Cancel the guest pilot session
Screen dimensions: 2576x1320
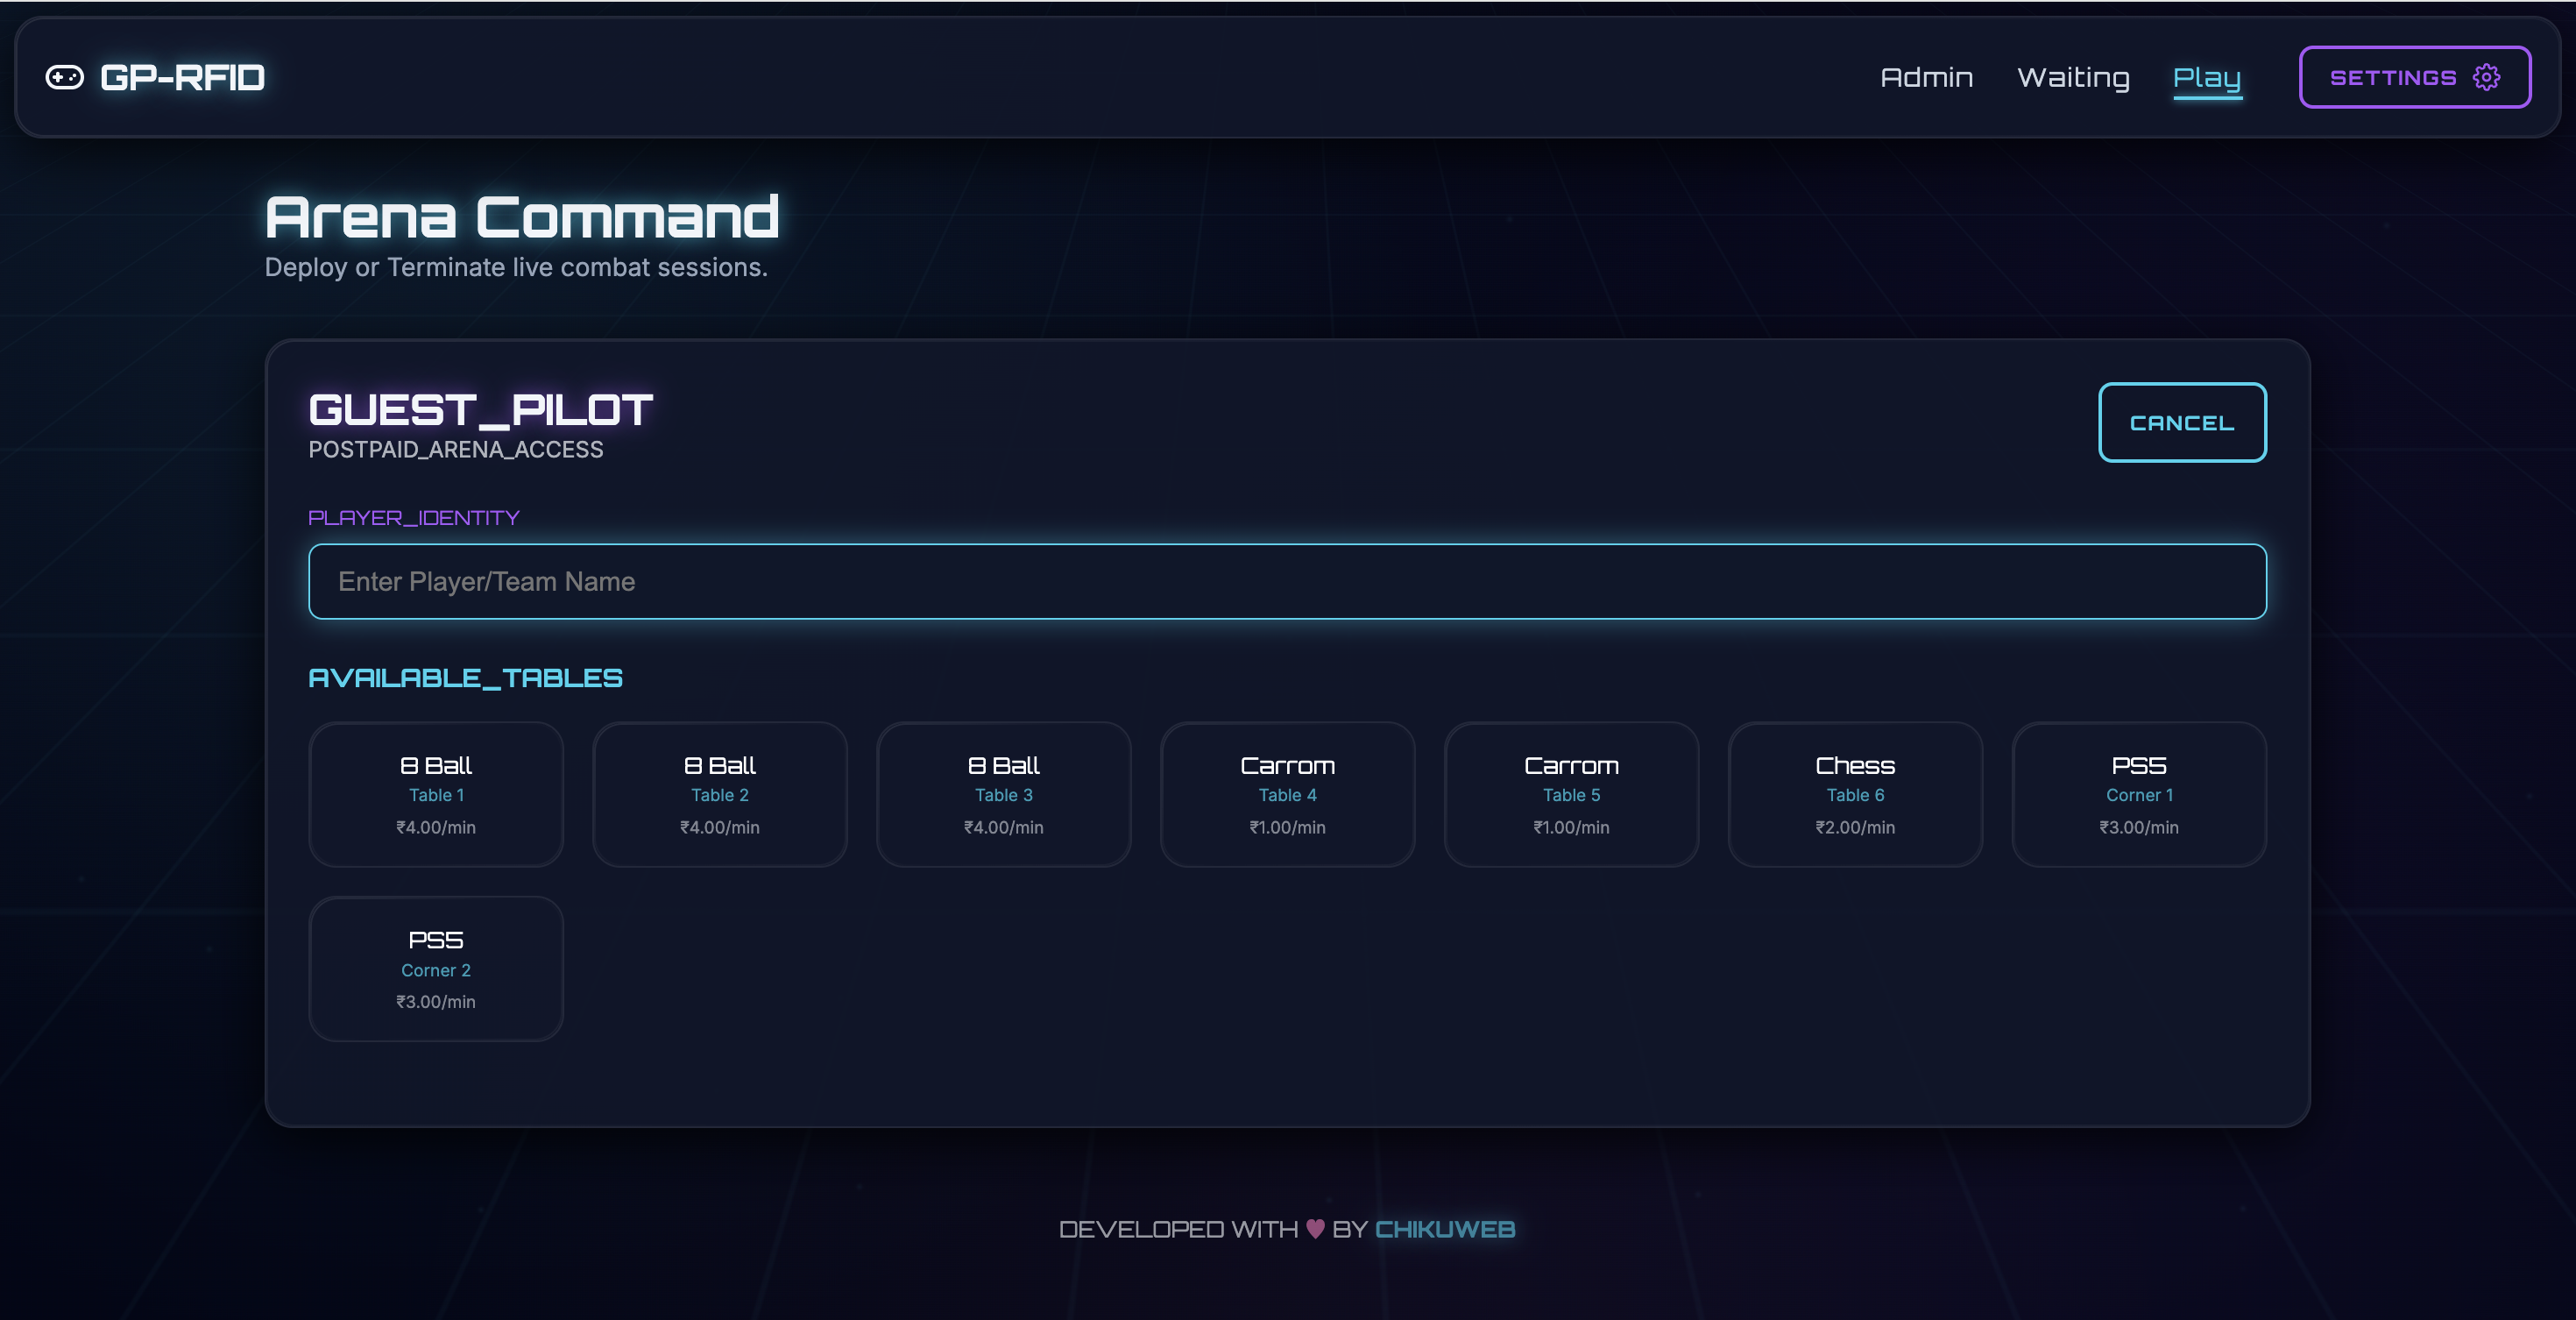point(2181,422)
